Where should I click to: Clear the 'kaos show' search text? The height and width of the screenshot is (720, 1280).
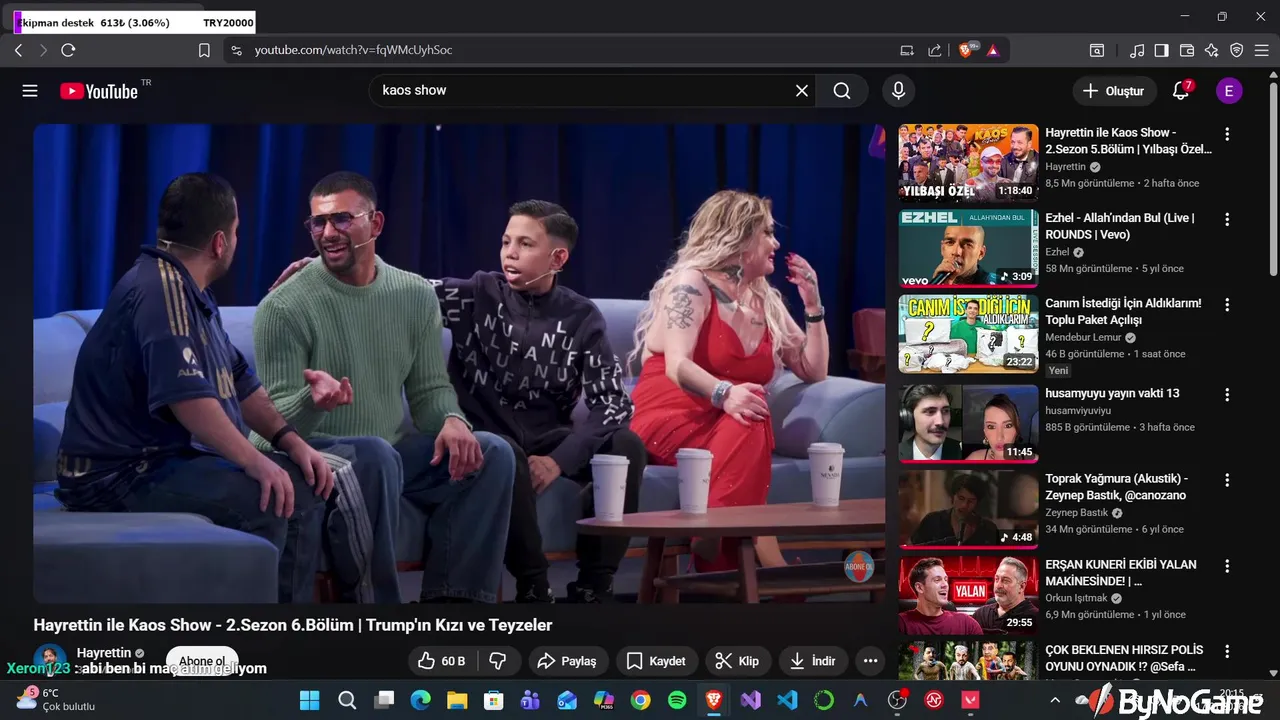tap(802, 91)
